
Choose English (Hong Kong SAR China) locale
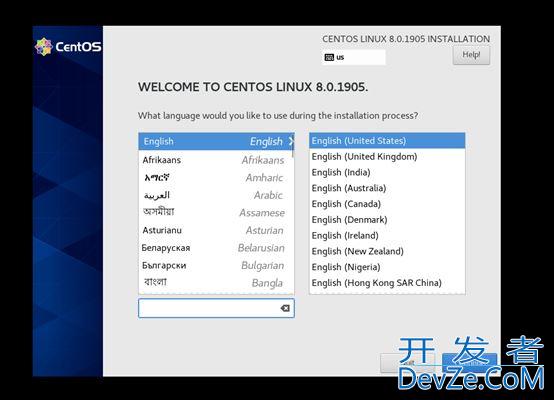point(387,283)
